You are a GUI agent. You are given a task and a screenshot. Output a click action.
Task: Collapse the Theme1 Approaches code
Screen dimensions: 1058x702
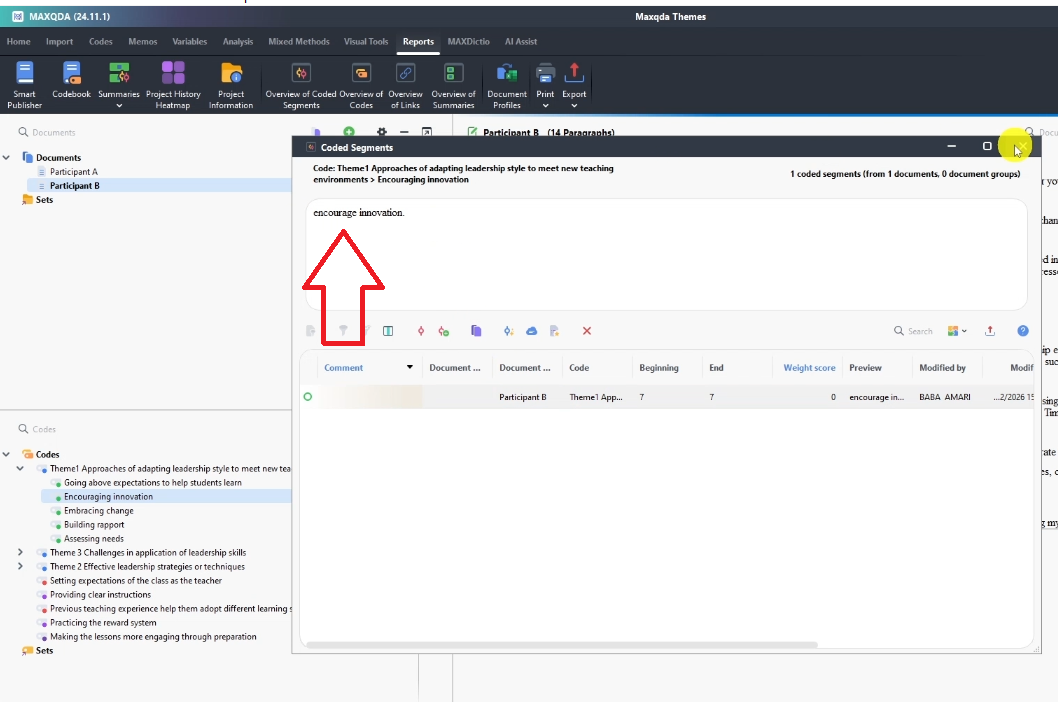[x=20, y=468]
